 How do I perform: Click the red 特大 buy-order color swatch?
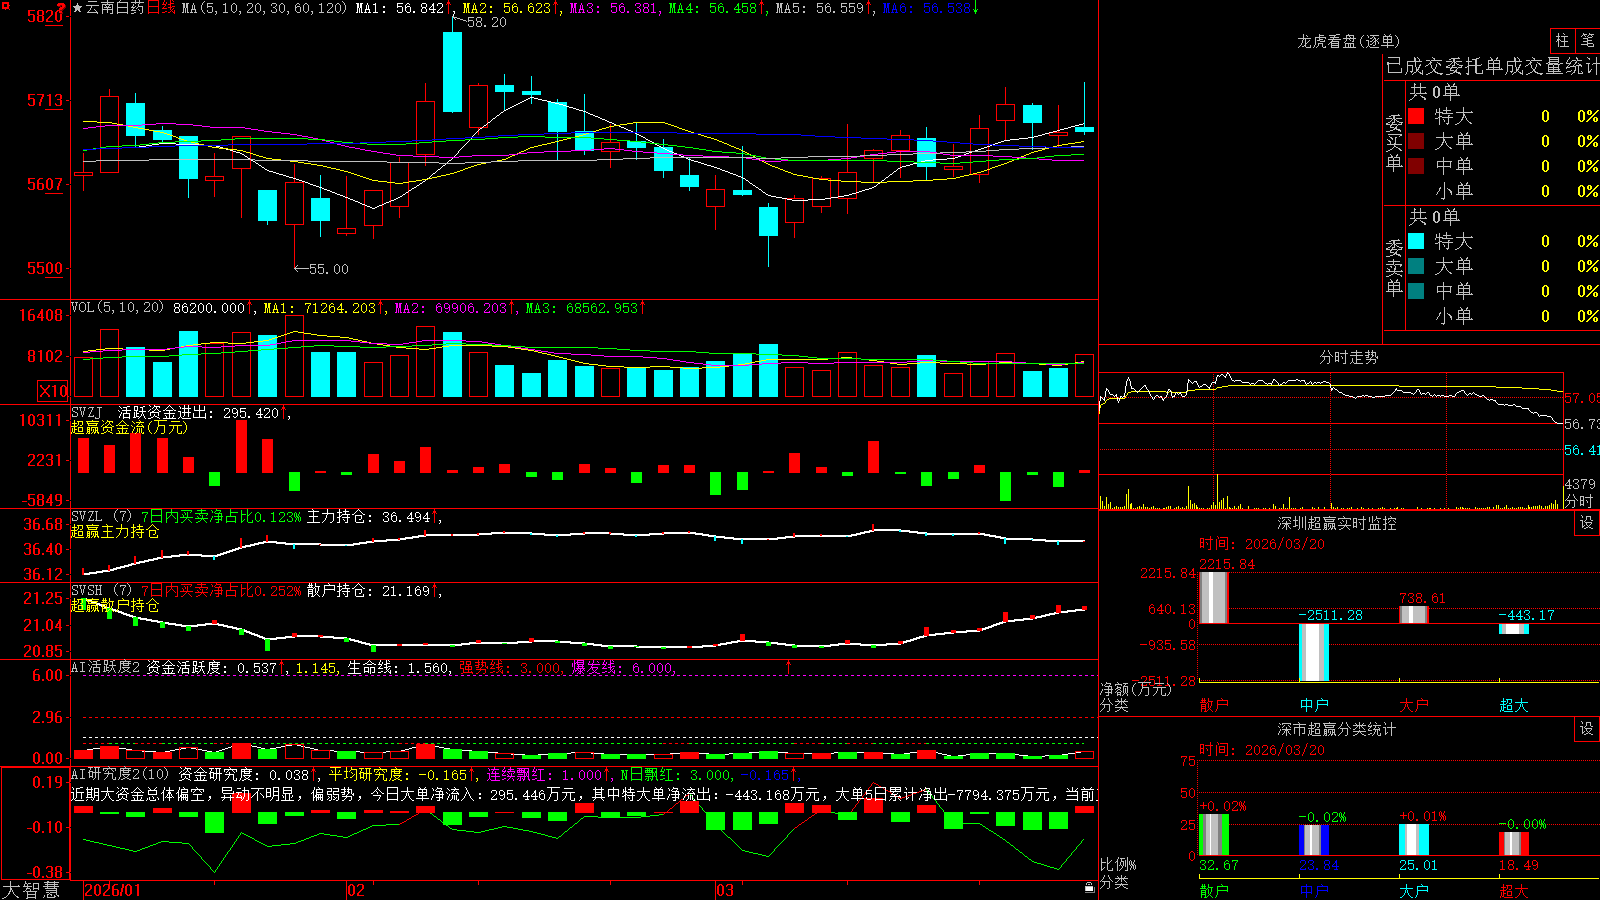coord(1416,116)
